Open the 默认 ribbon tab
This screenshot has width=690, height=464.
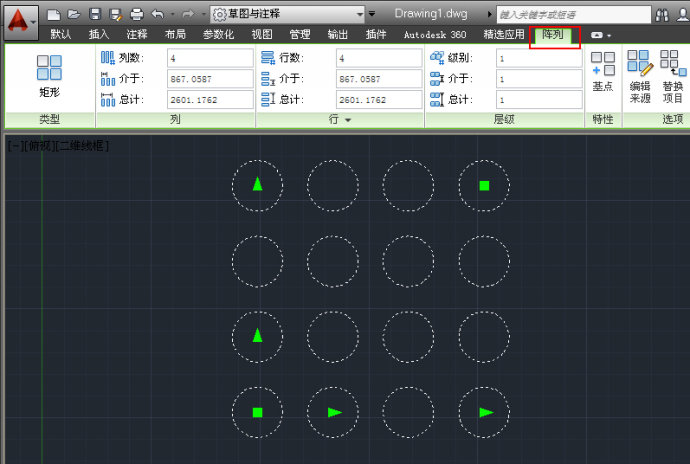coord(60,34)
